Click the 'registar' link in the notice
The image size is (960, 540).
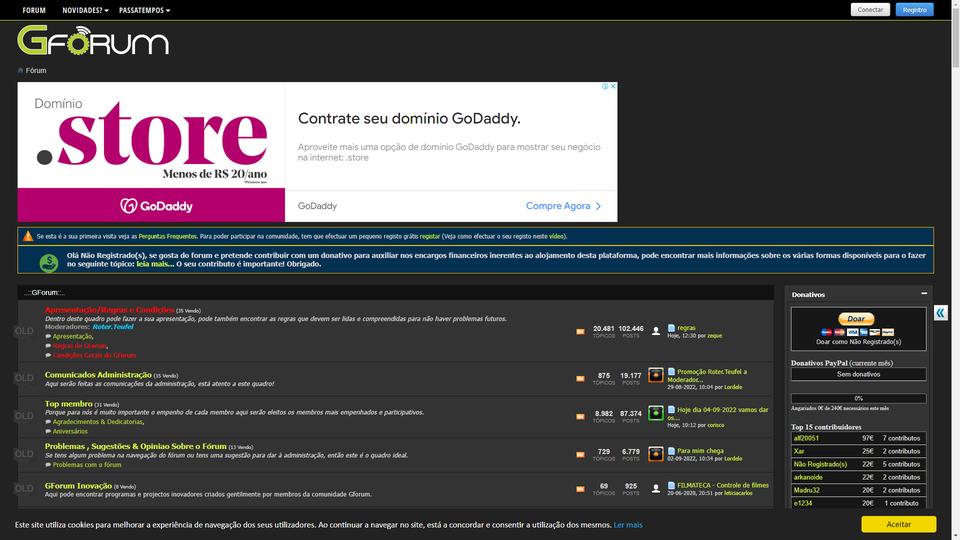[x=430, y=236]
